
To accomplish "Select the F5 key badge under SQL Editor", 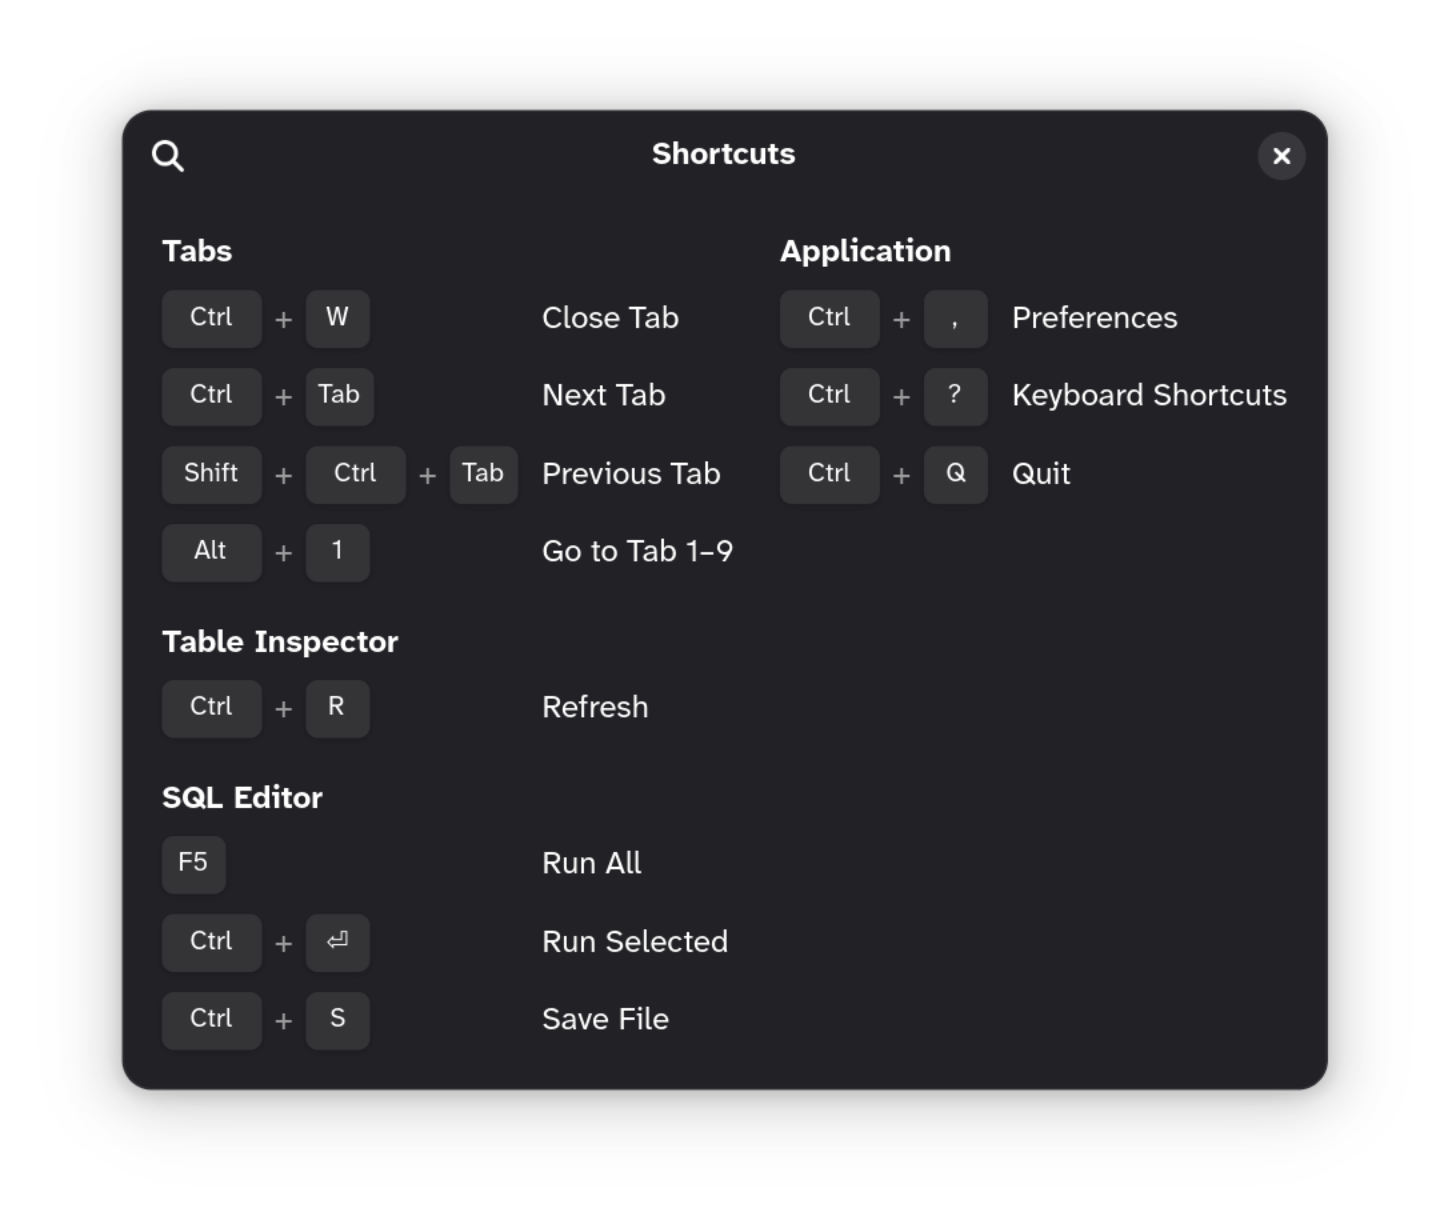I will pos(193,863).
